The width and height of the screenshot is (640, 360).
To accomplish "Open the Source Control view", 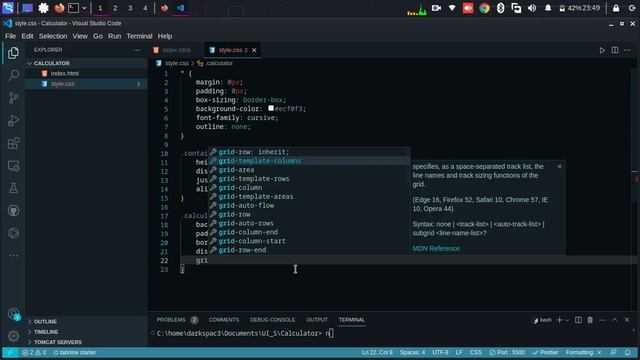I will [x=13, y=98].
